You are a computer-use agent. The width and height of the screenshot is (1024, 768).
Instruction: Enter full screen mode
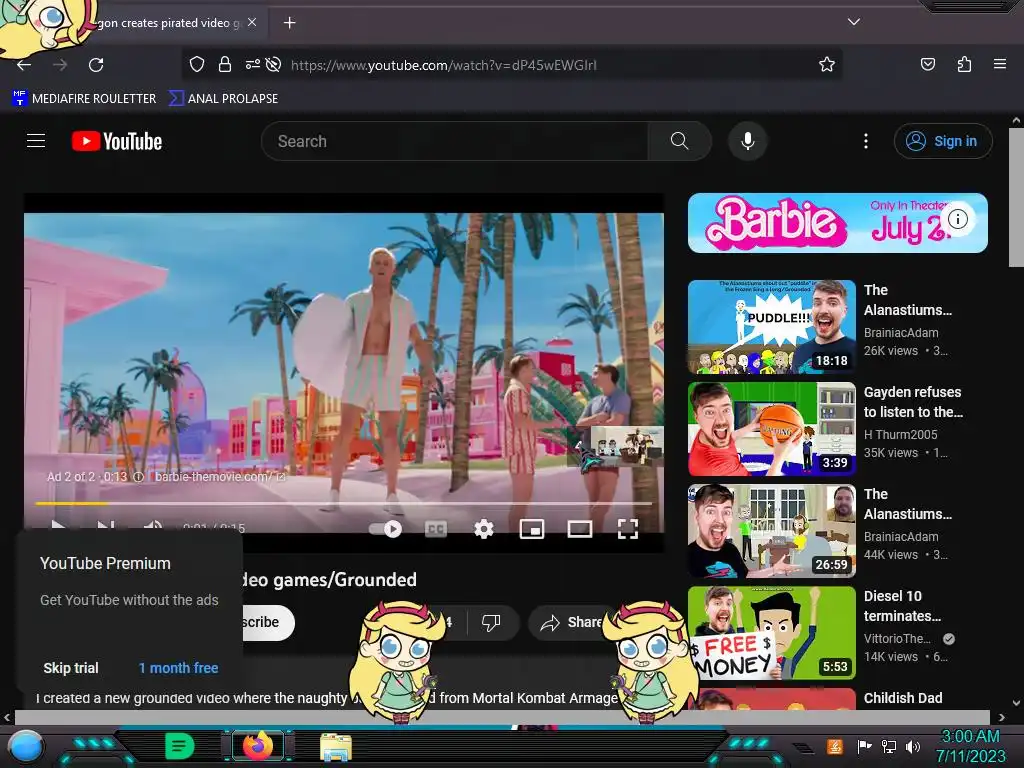coord(628,529)
